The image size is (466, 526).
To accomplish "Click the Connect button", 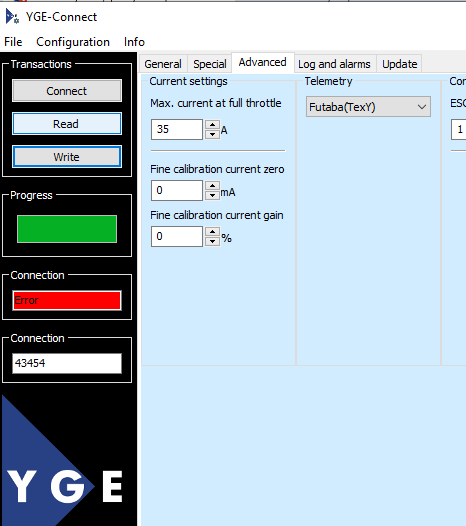I will (x=67, y=91).
